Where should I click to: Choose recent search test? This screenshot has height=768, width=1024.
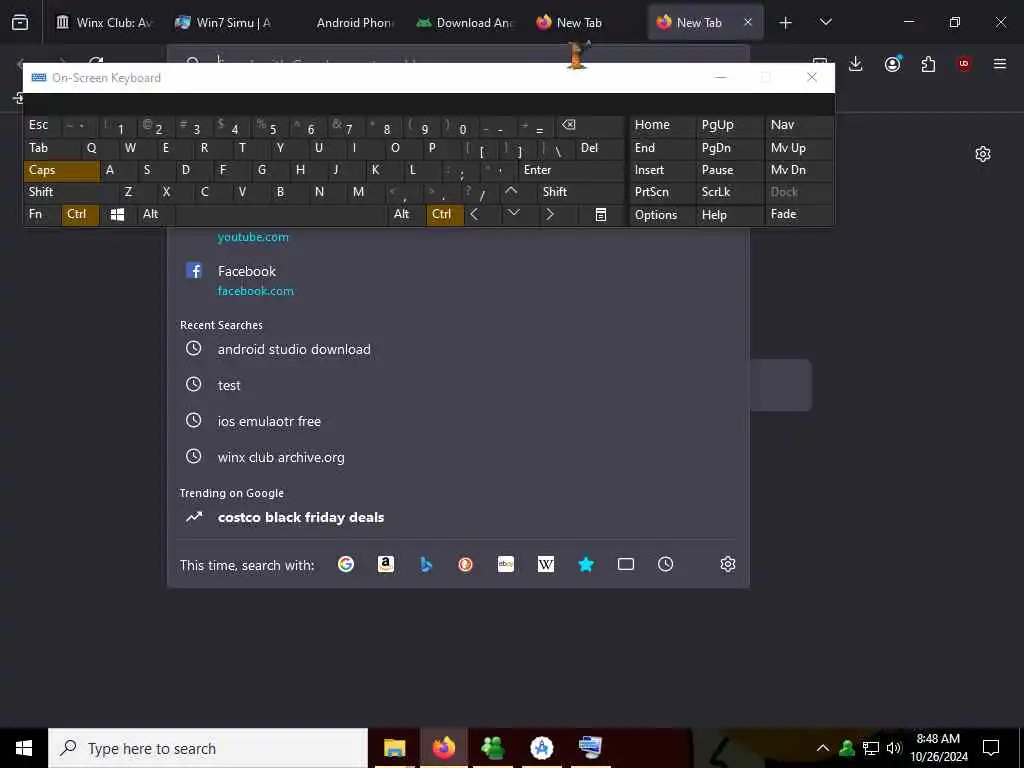(458, 385)
